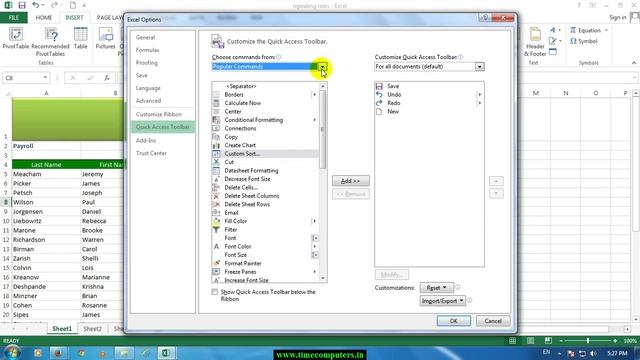Open the Name Box dropdown arrow
640x360 pixels.
pyautogui.click(x=45, y=78)
